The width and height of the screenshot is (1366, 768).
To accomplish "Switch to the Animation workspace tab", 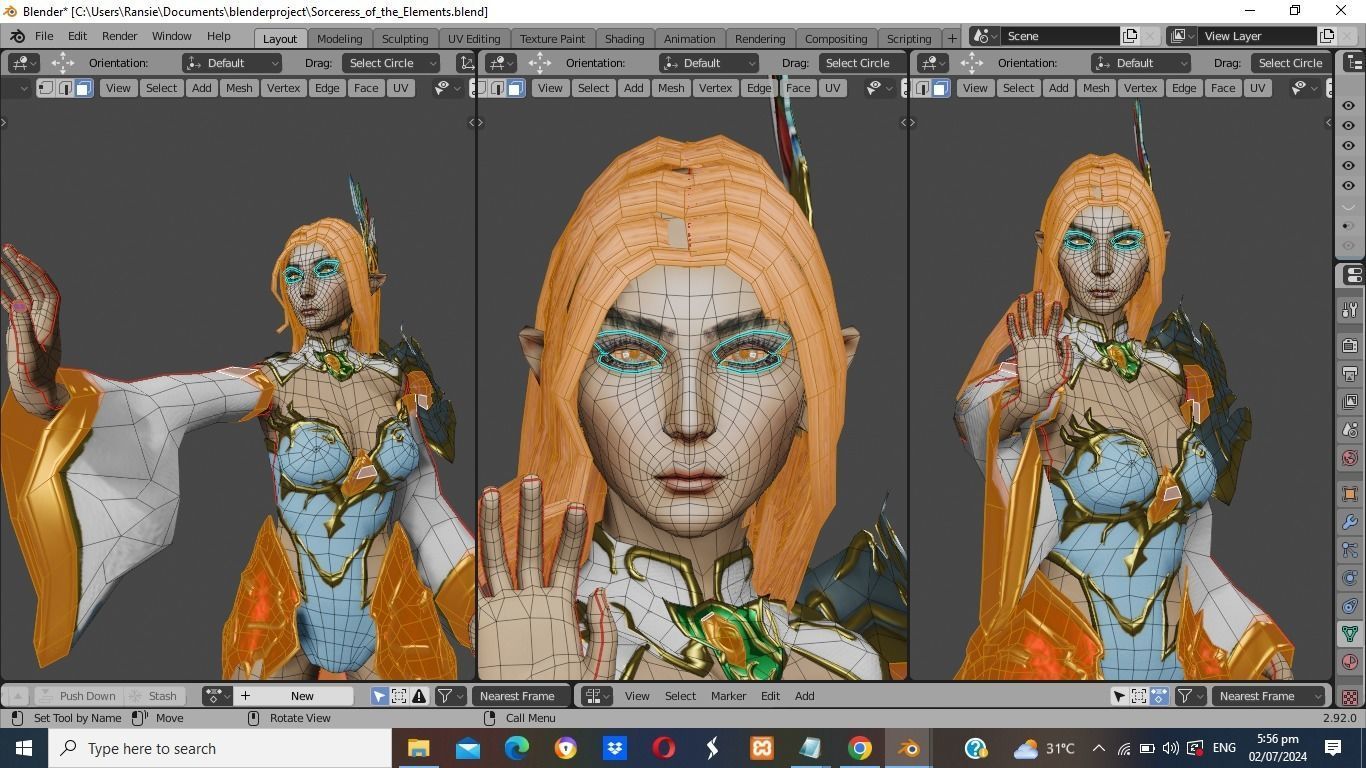I will click(689, 38).
